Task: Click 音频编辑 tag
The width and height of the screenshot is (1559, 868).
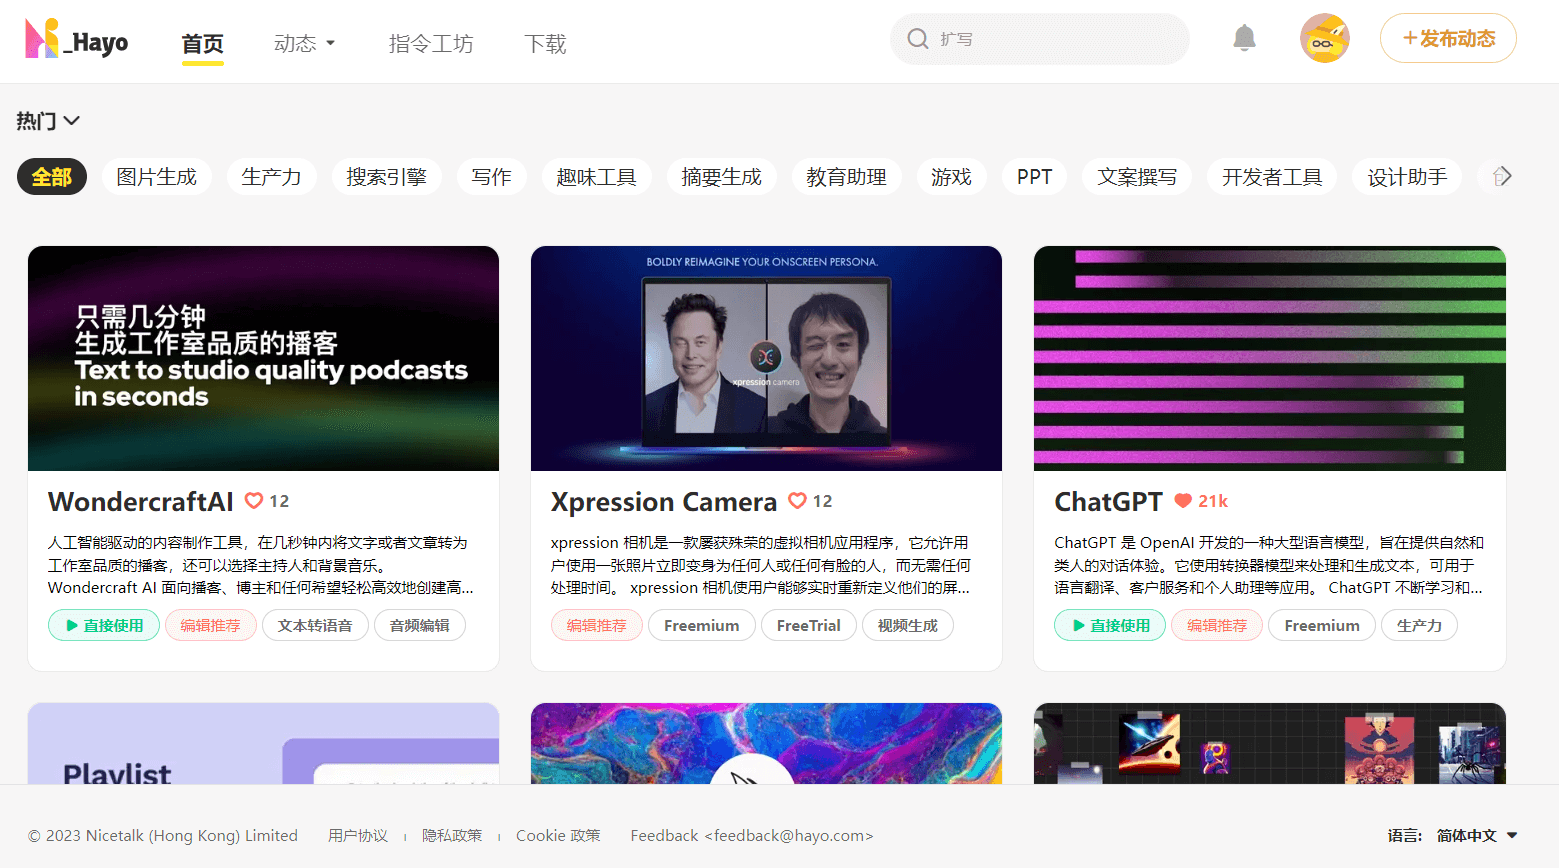Action: click(420, 625)
